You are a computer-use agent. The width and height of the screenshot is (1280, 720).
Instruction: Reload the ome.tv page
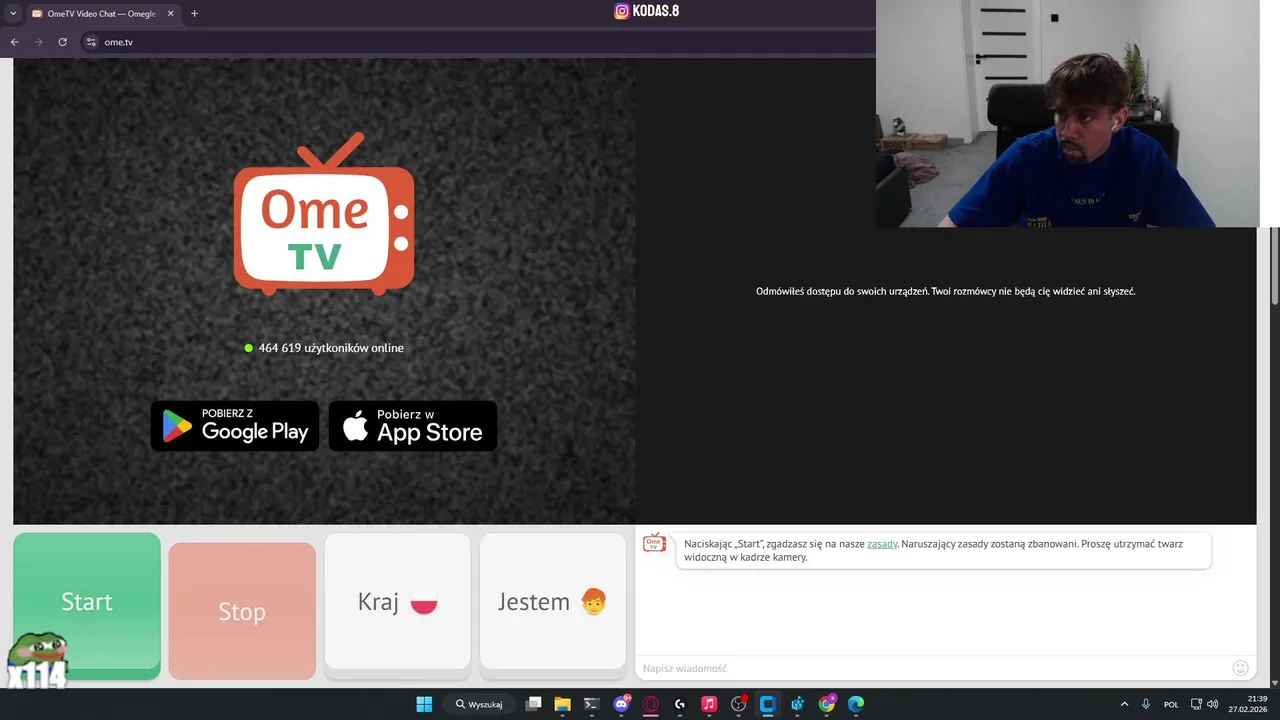click(62, 42)
